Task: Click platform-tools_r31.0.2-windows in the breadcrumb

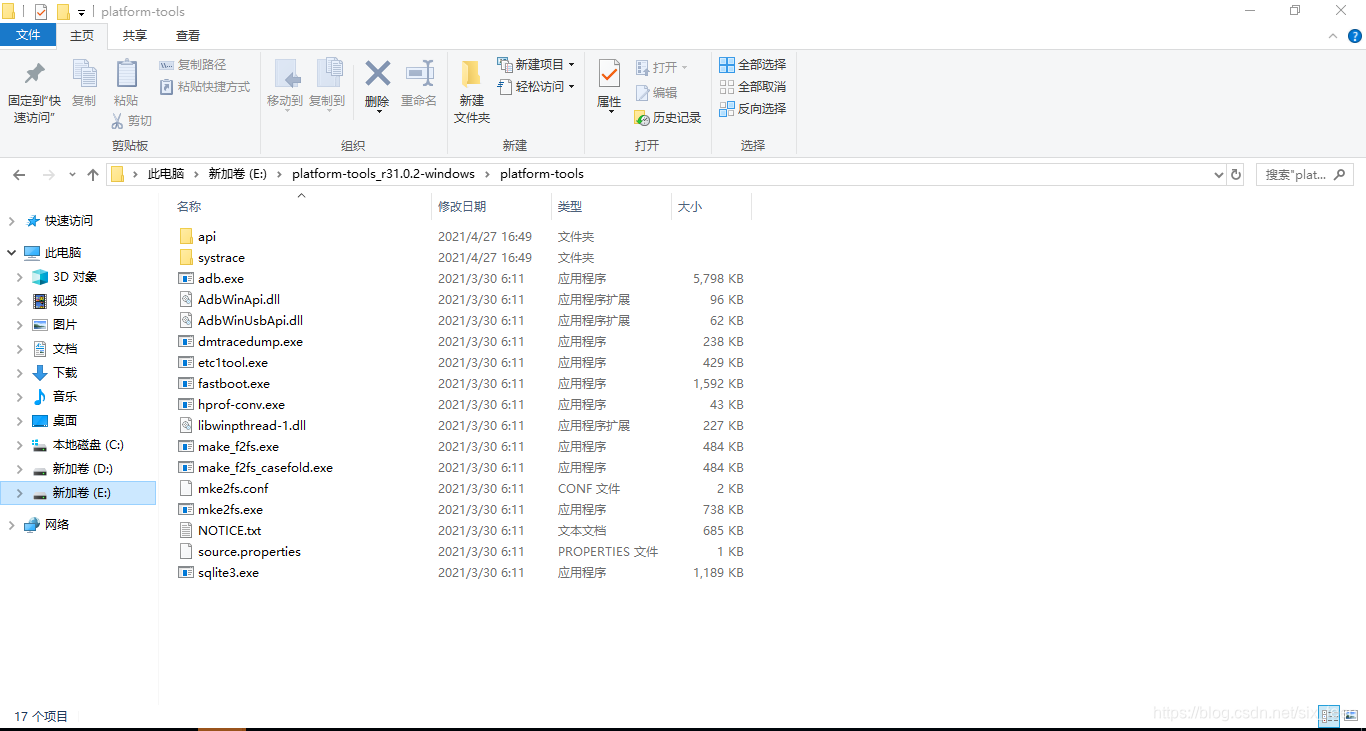Action: 383,174
